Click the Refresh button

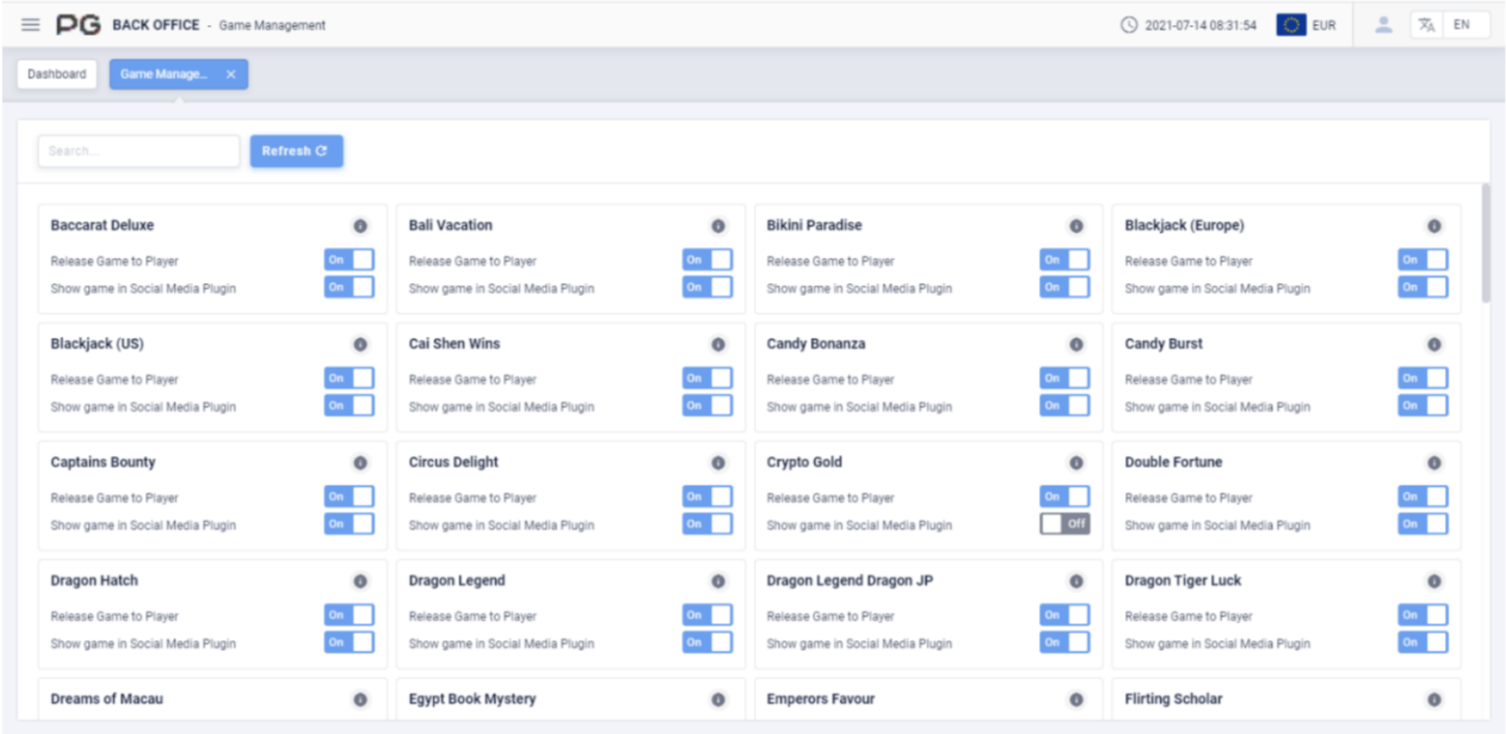pyautogui.click(x=296, y=151)
